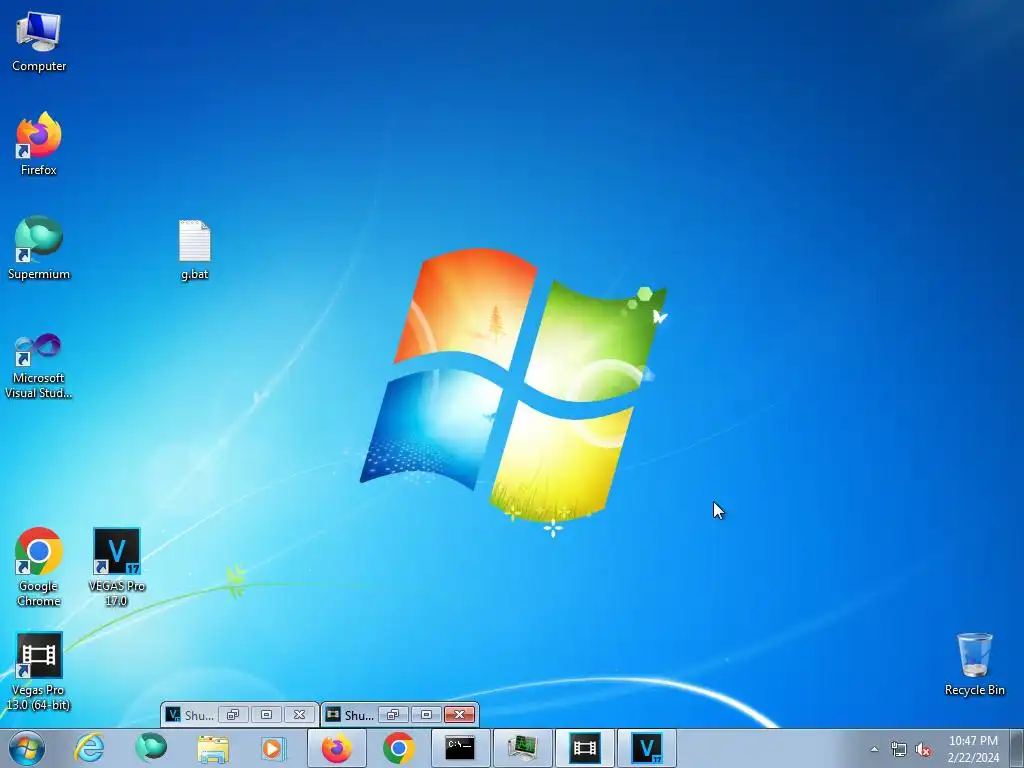Select the Google Chrome desktop shortcut

39,567
